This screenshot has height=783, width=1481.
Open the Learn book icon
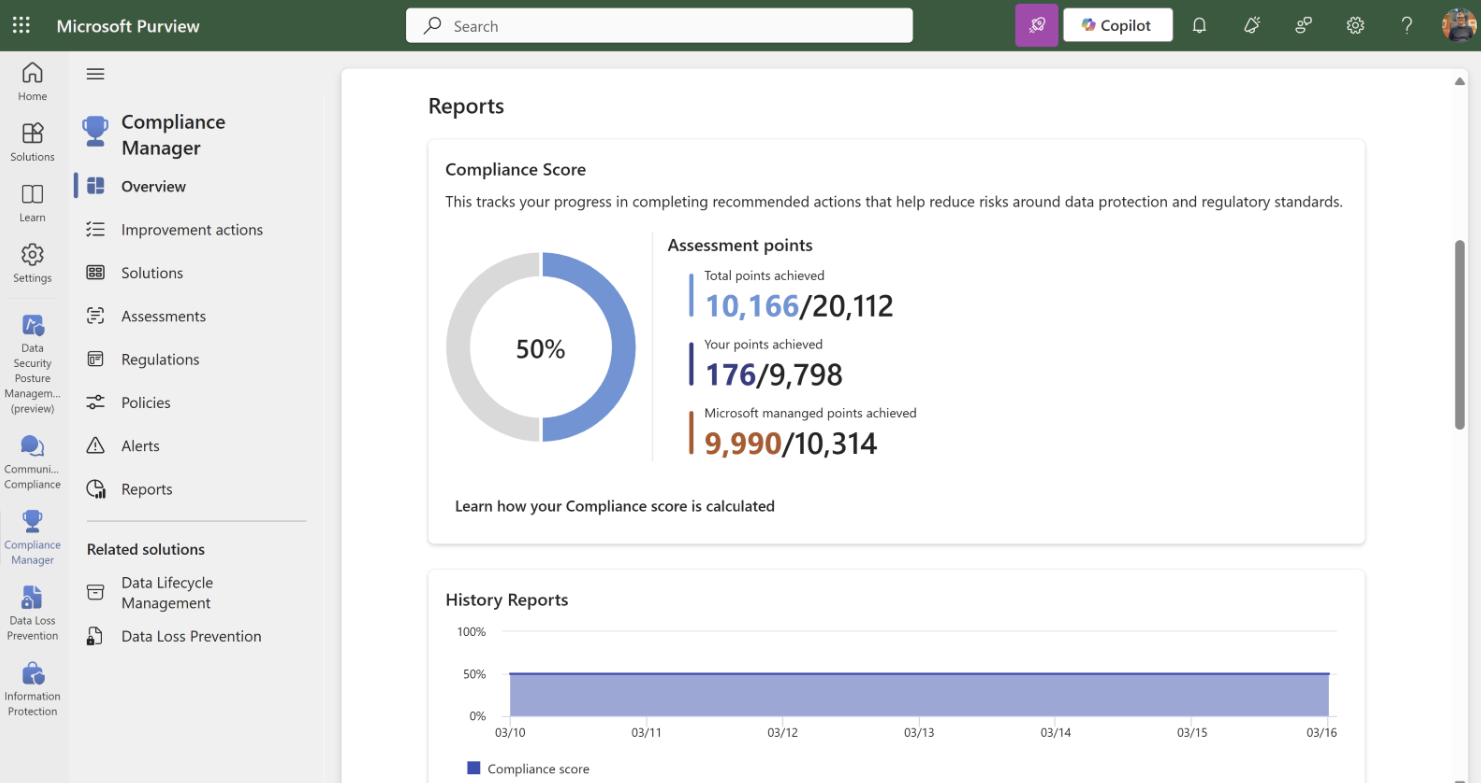tap(32, 194)
